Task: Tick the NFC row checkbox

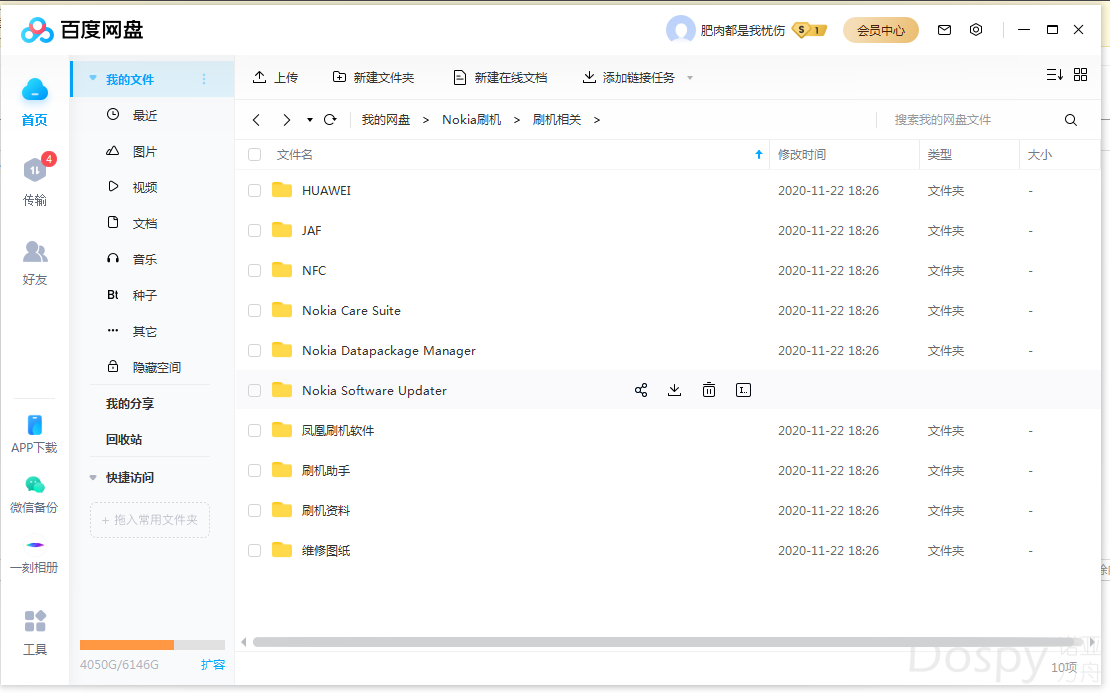Action: (255, 270)
